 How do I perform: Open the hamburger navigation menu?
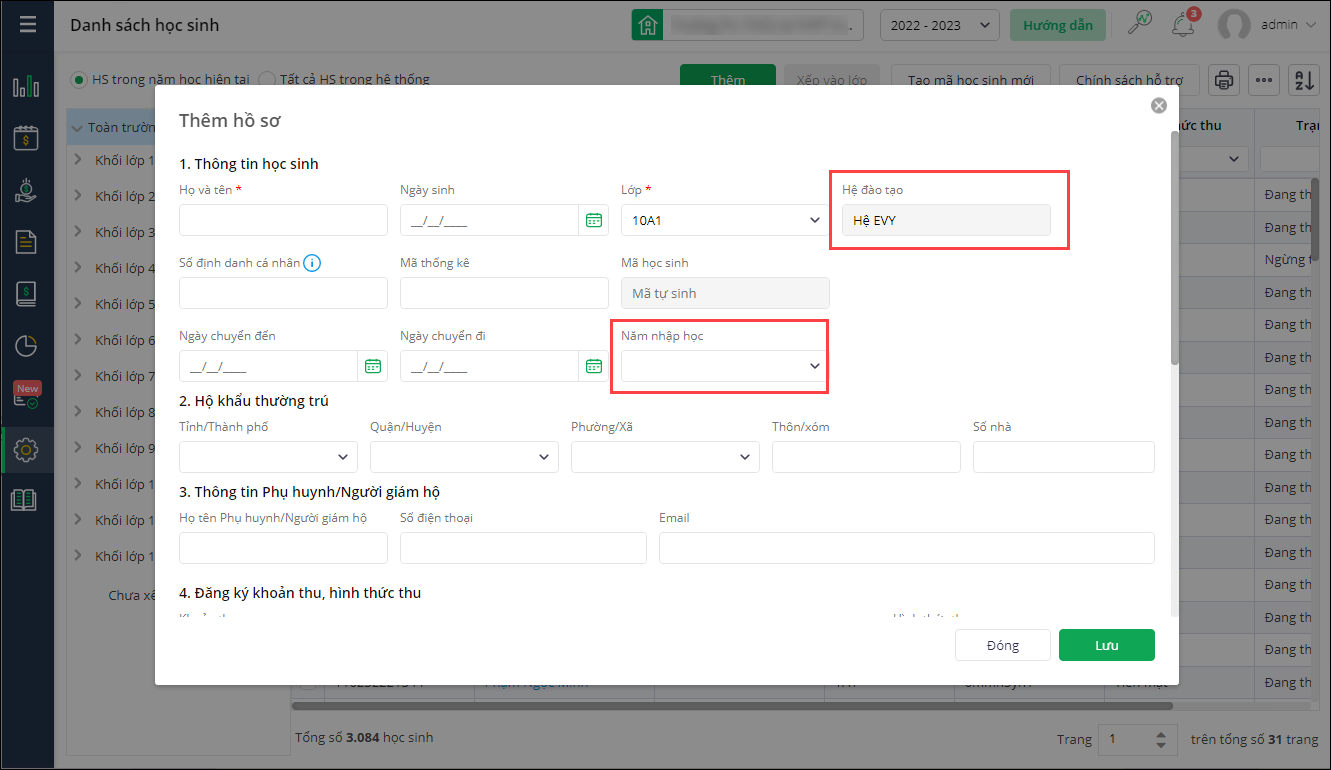pyautogui.click(x=27, y=24)
